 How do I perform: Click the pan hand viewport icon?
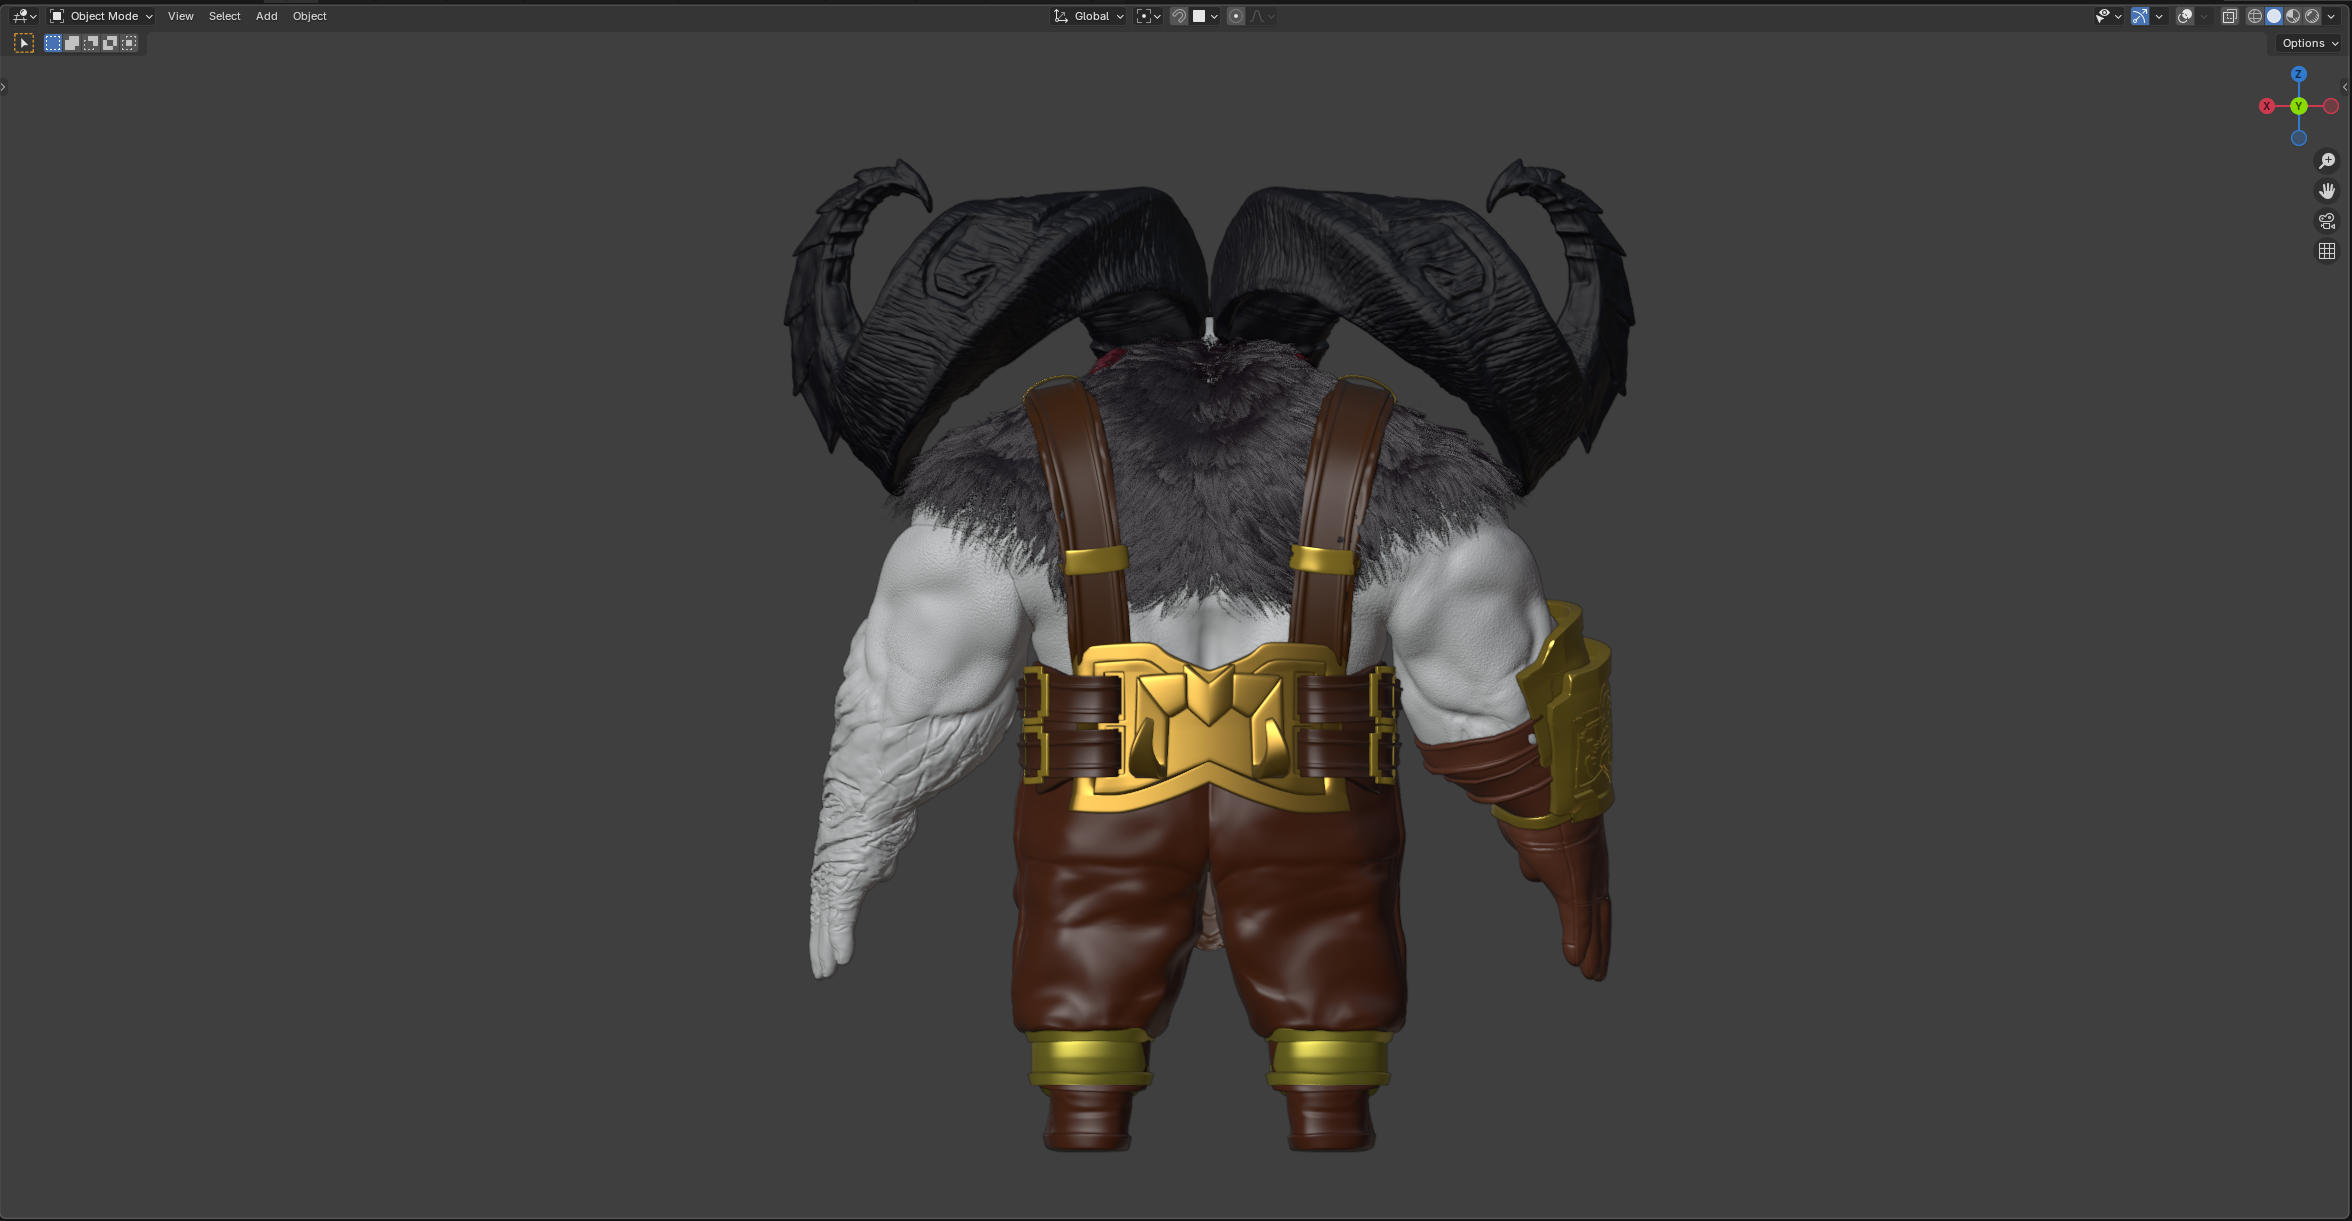(2327, 191)
